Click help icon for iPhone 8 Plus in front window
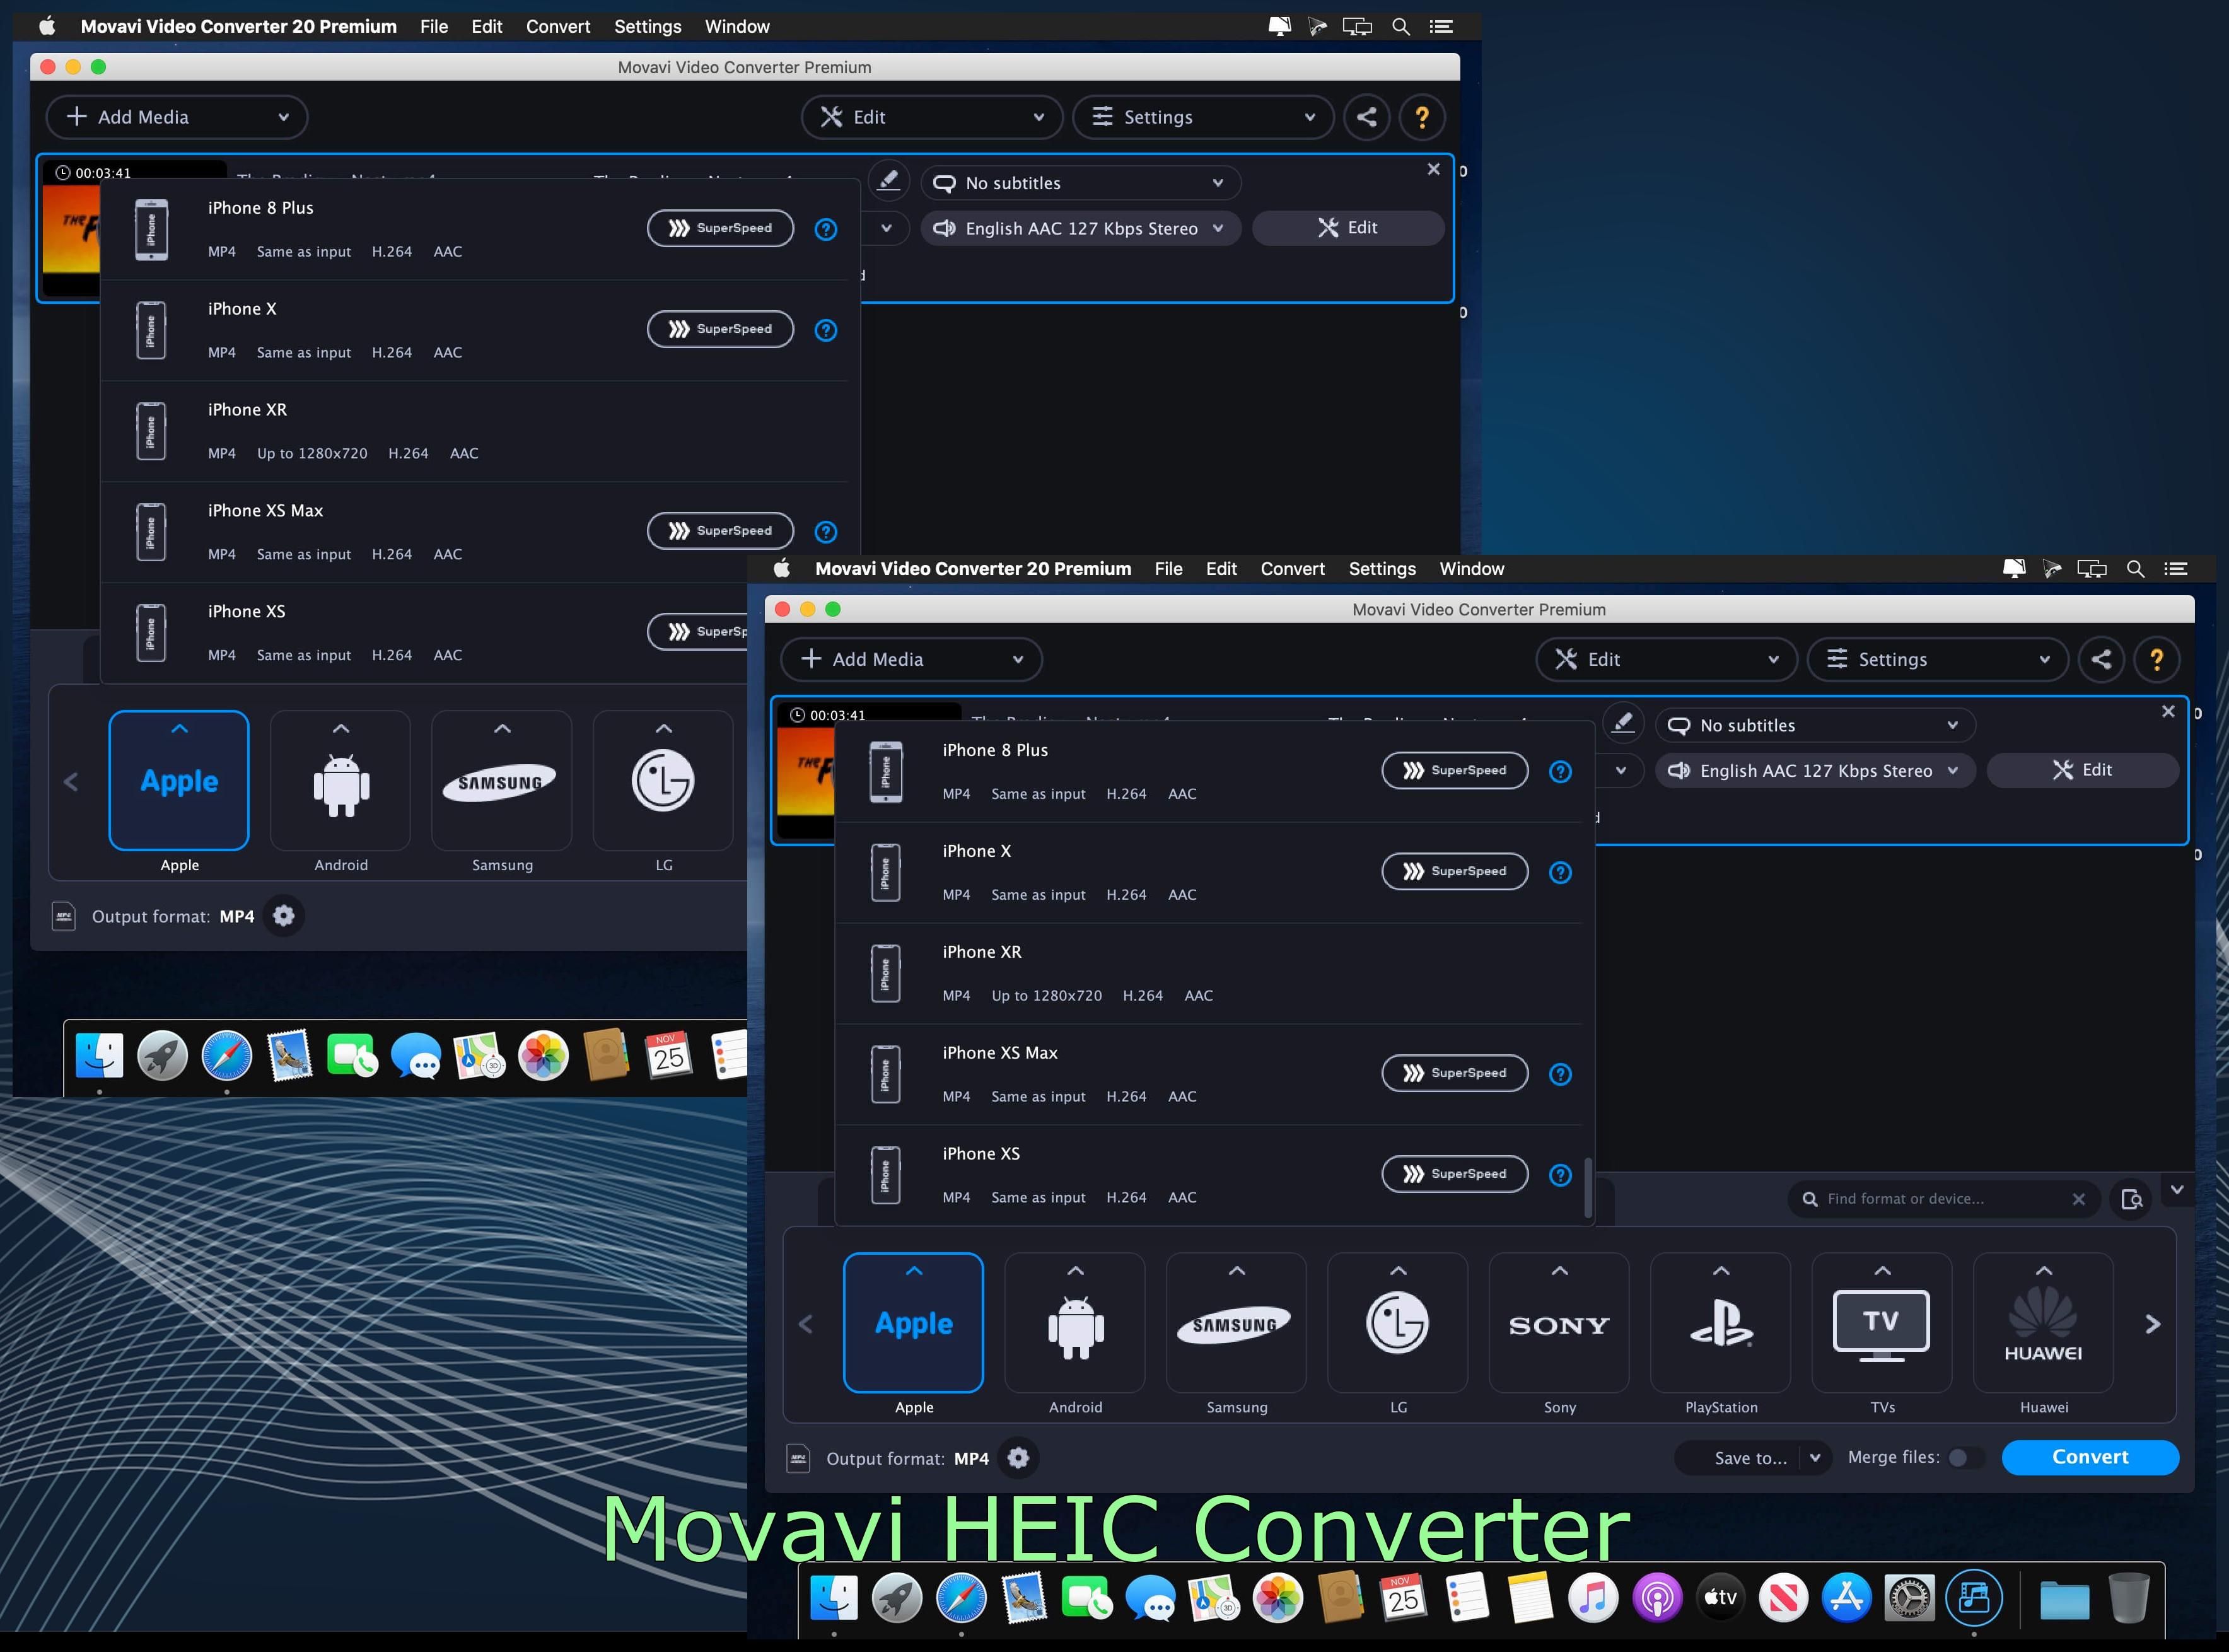This screenshot has width=2229, height=1652. coord(1560,771)
